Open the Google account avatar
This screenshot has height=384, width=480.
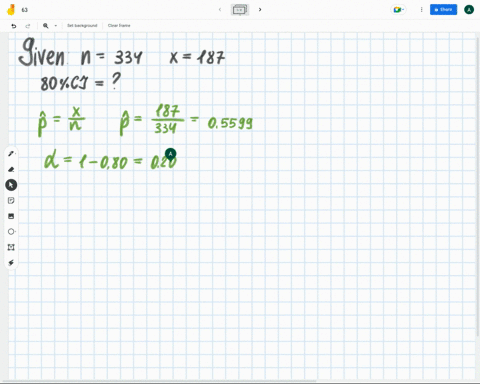(x=469, y=10)
